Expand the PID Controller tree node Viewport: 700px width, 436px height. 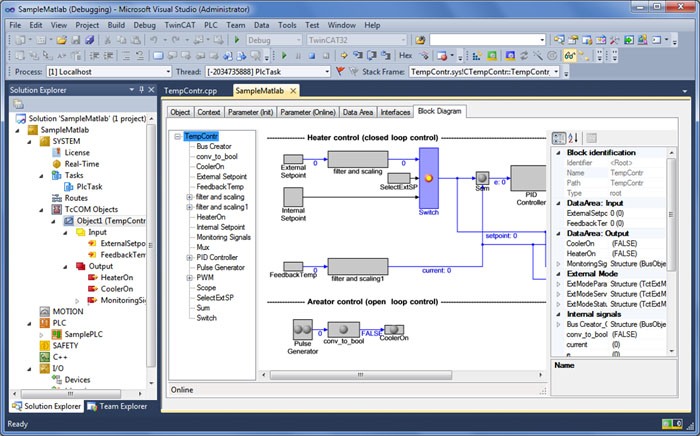[x=189, y=257]
